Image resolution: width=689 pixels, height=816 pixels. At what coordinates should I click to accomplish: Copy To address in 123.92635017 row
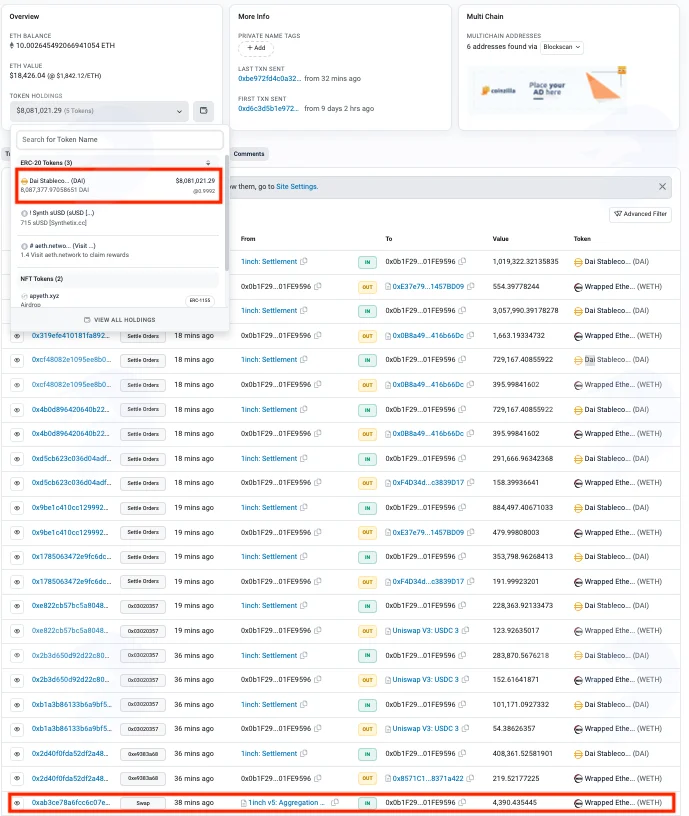466,630
